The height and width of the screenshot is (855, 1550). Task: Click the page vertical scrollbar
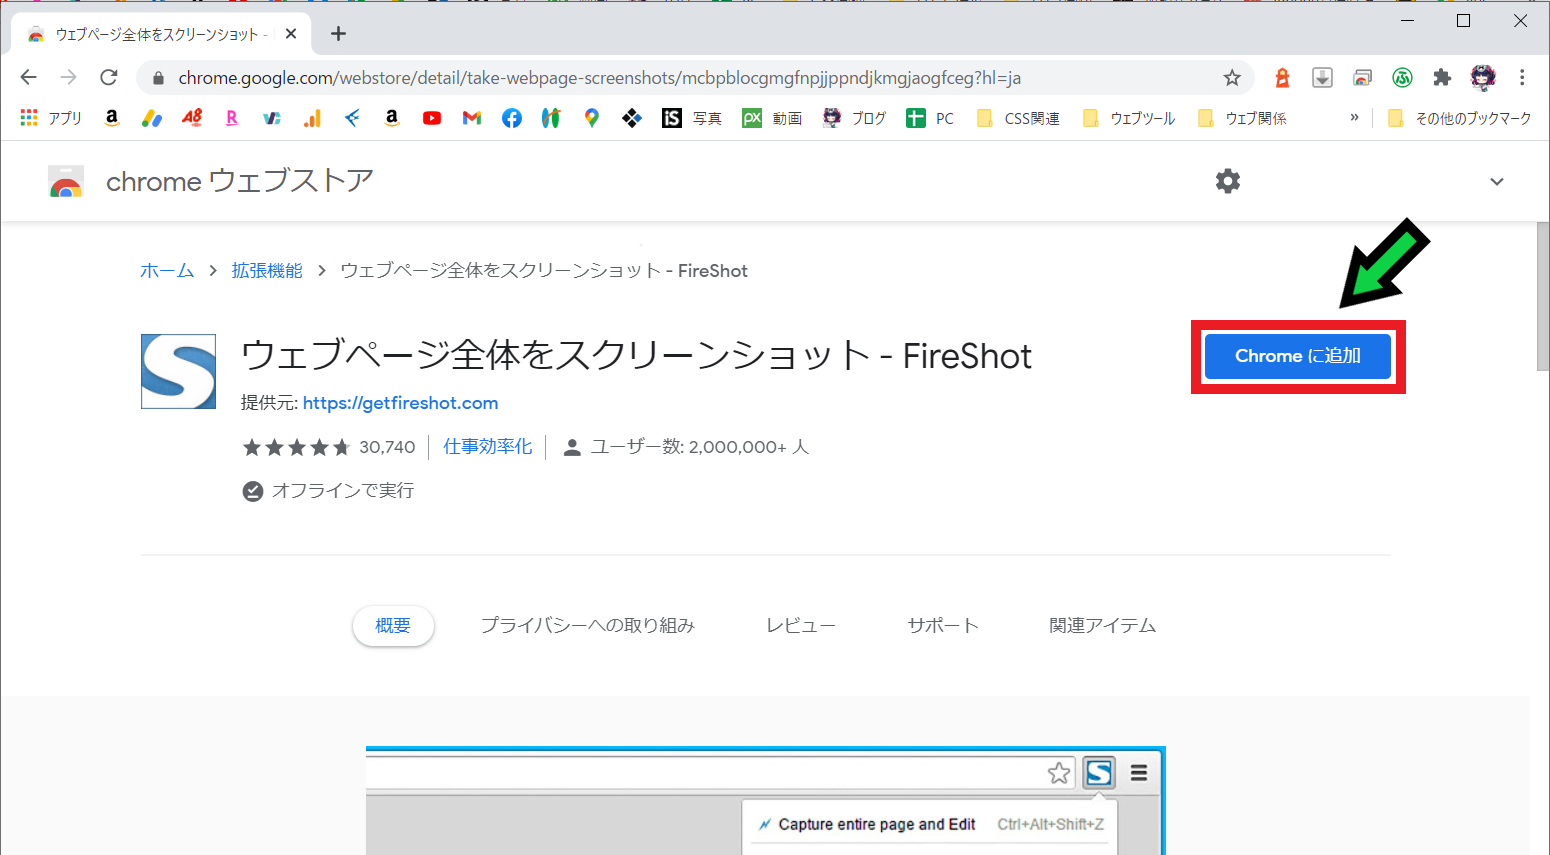pos(1542,297)
